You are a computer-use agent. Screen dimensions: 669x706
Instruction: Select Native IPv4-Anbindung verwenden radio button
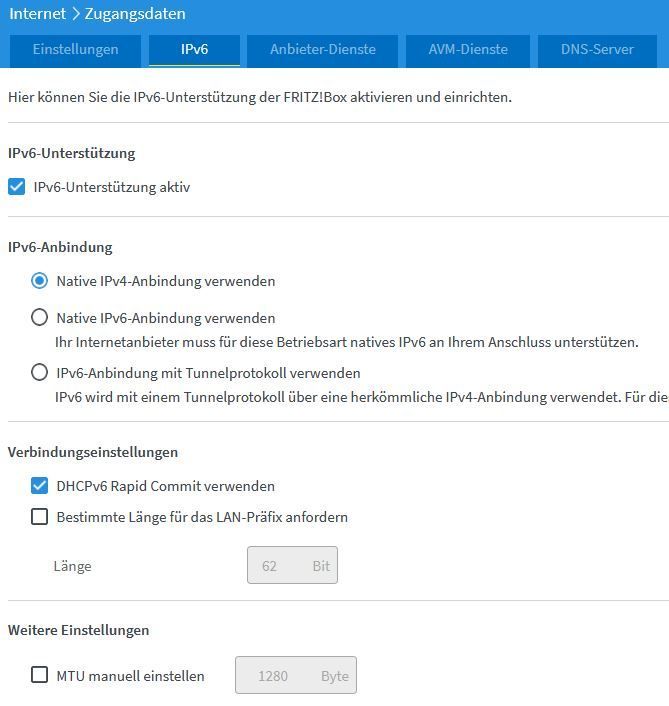pos(40,281)
